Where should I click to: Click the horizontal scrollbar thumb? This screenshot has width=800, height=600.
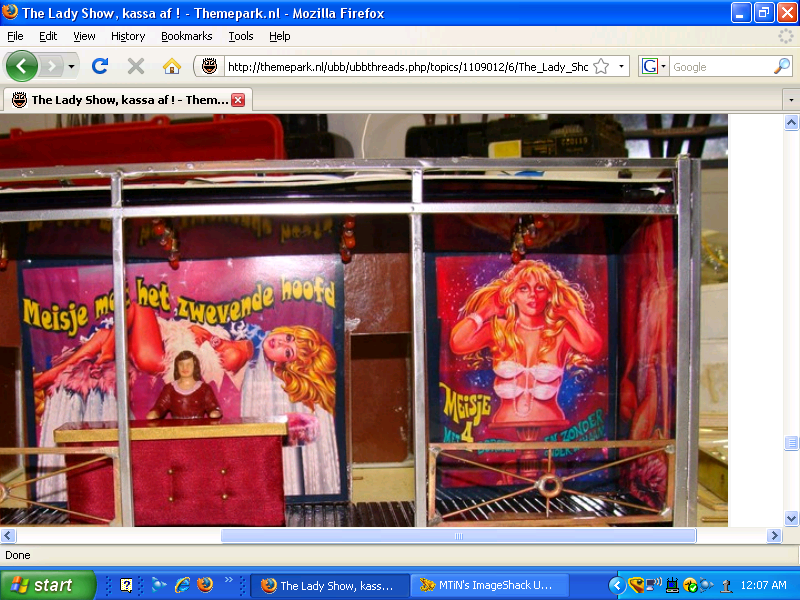[459, 536]
